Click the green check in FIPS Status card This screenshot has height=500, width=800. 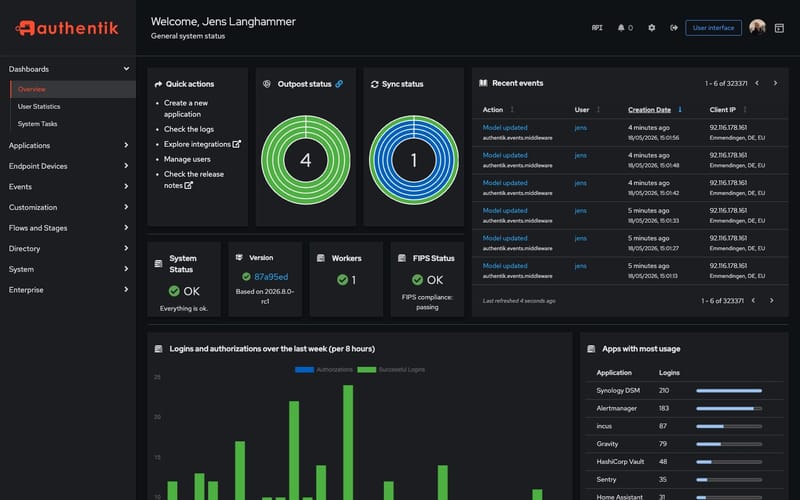417,280
